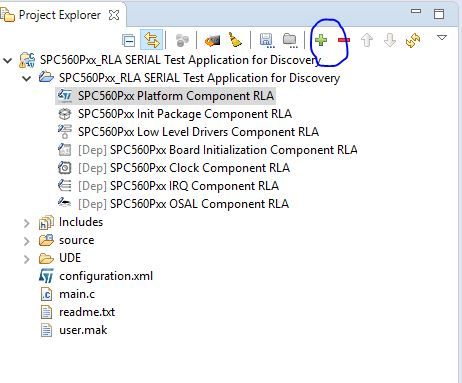Image resolution: width=462 pixels, height=383 pixels.
Task: Click the Generate code chip icon
Action: [212, 41]
